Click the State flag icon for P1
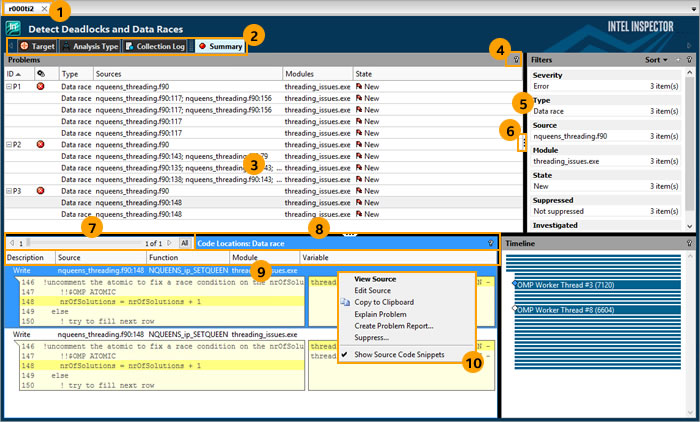 359,88
